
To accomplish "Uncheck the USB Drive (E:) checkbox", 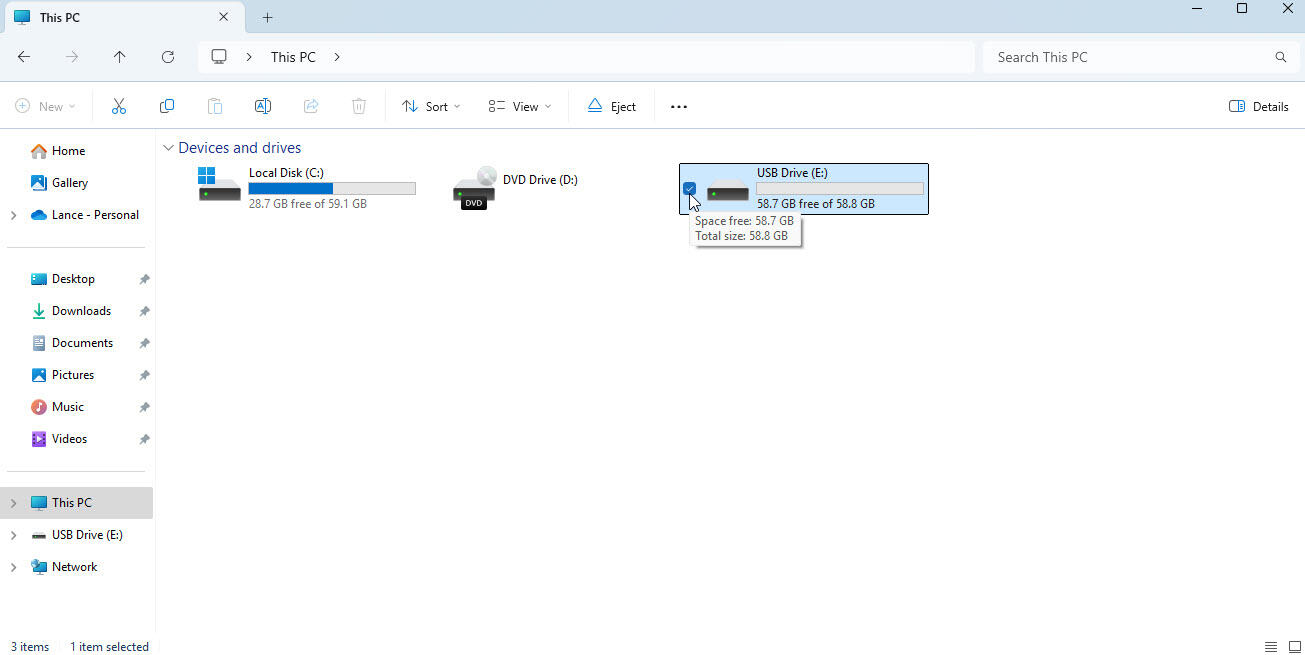I will tap(690, 188).
